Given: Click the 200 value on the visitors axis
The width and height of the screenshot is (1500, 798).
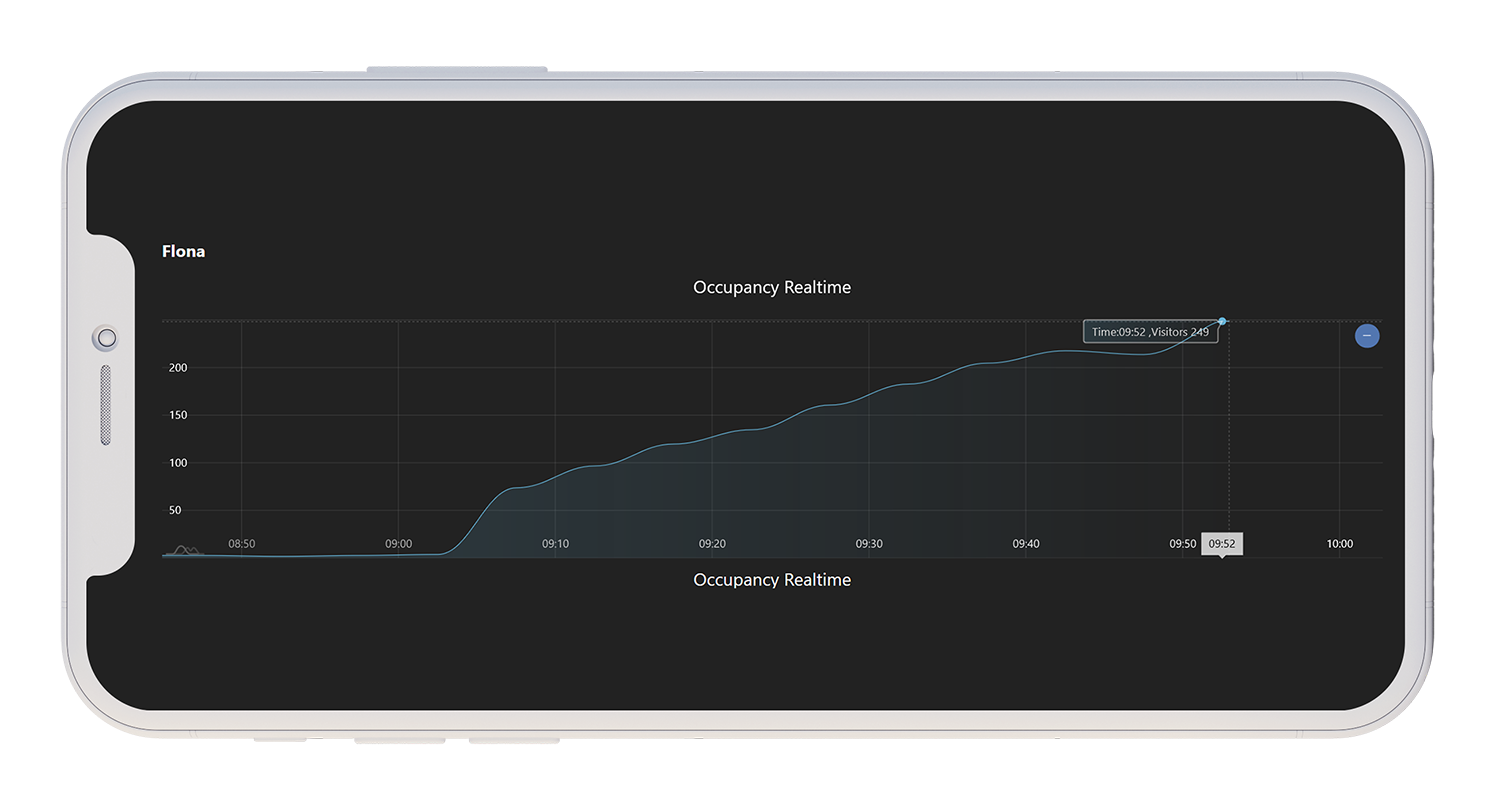Looking at the screenshot, I should click(x=177, y=368).
